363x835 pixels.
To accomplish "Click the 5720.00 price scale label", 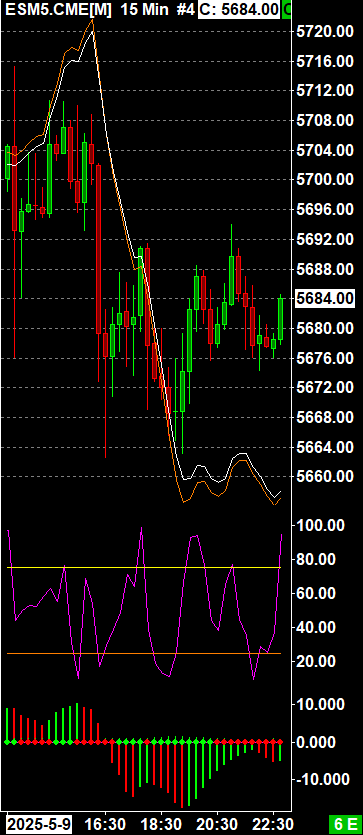I will (x=325, y=32).
